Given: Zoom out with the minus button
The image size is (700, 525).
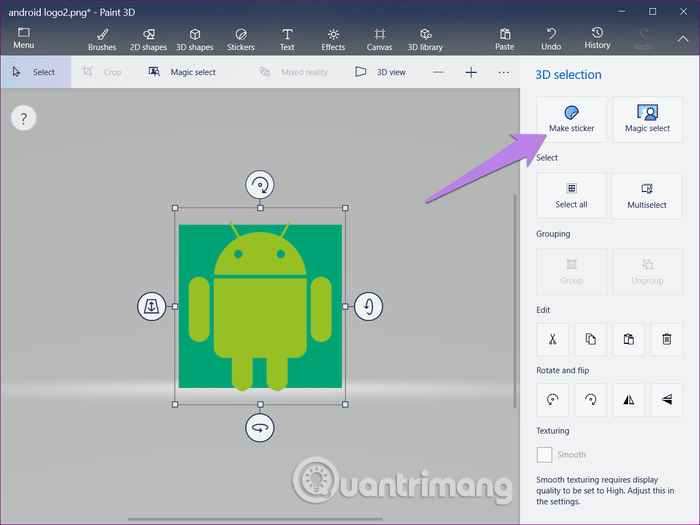Looking at the screenshot, I should tap(438, 72).
